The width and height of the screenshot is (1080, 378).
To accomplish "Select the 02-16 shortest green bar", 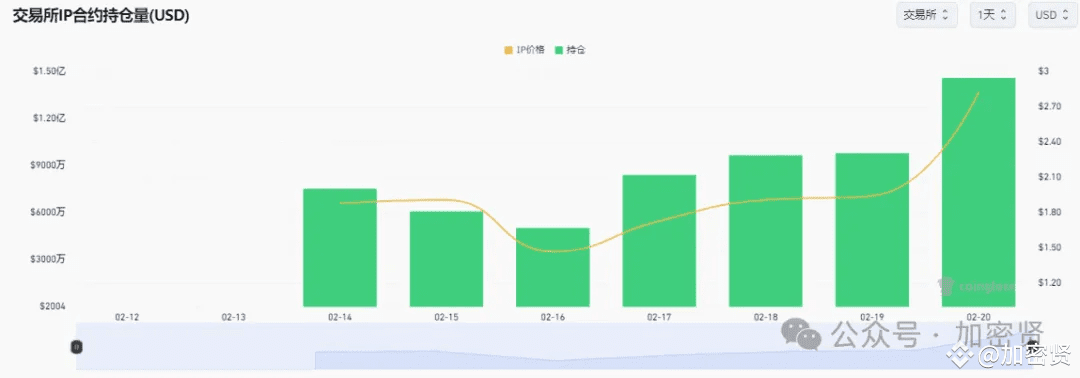I will tap(552, 267).
